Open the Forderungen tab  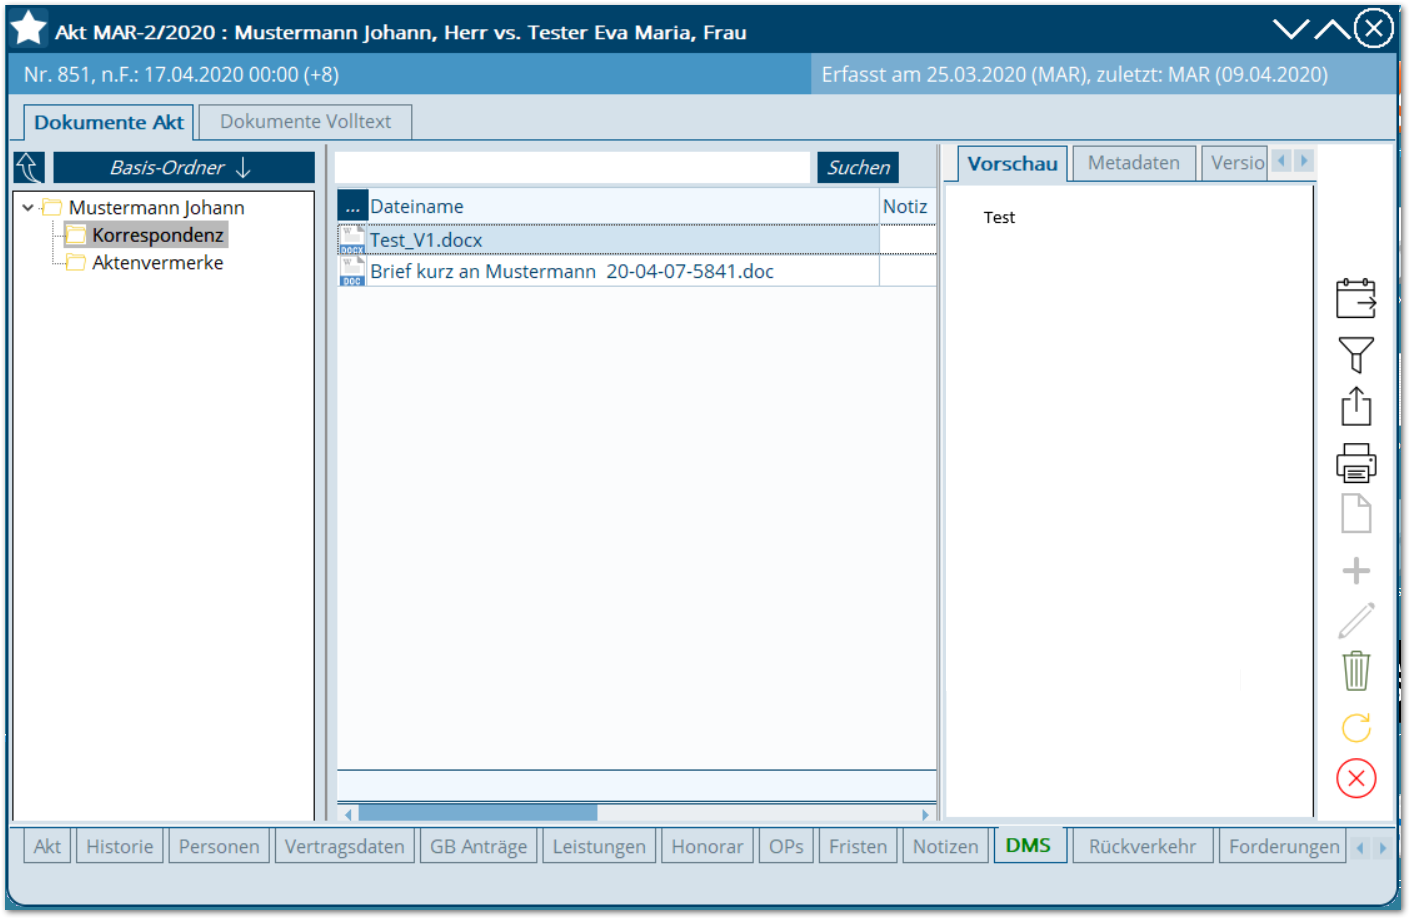[1283, 846]
